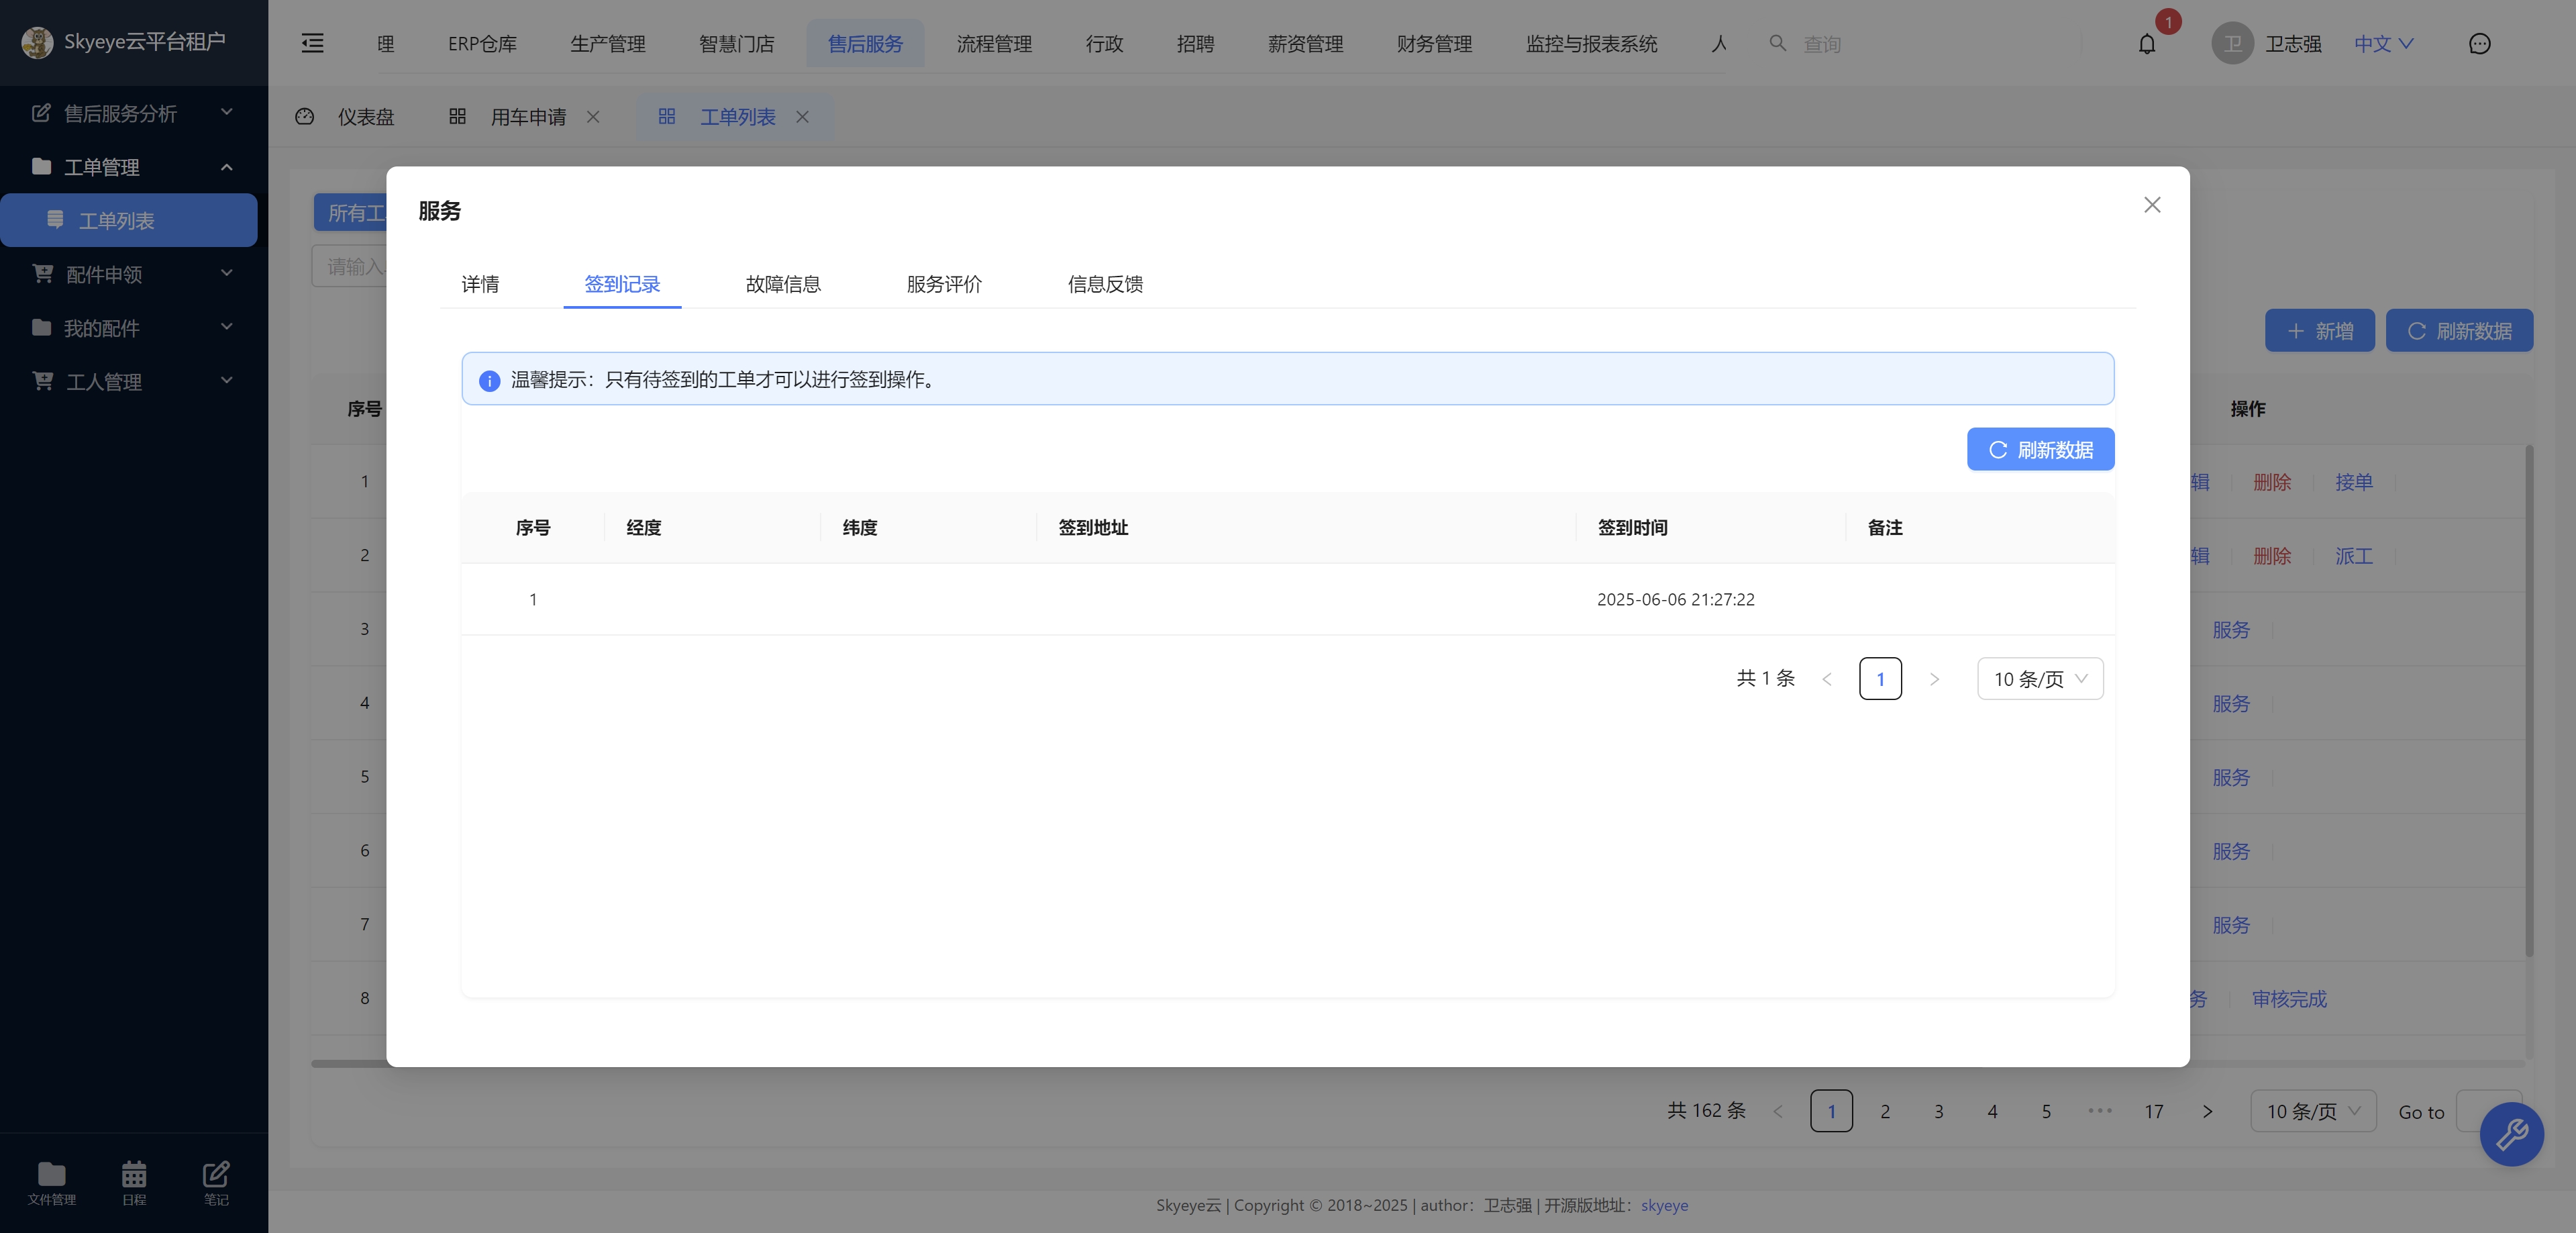The width and height of the screenshot is (2576, 1233).
Task: Open the 中文 language dropdown
Action: pyautogui.click(x=2383, y=44)
